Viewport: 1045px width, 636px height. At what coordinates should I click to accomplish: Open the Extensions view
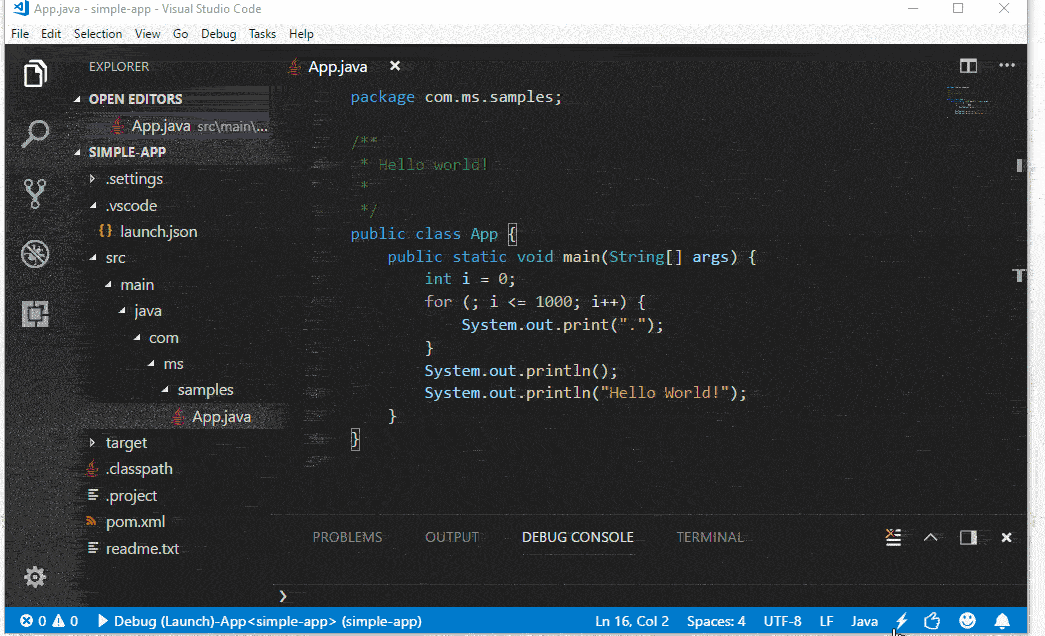[x=35, y=314]
